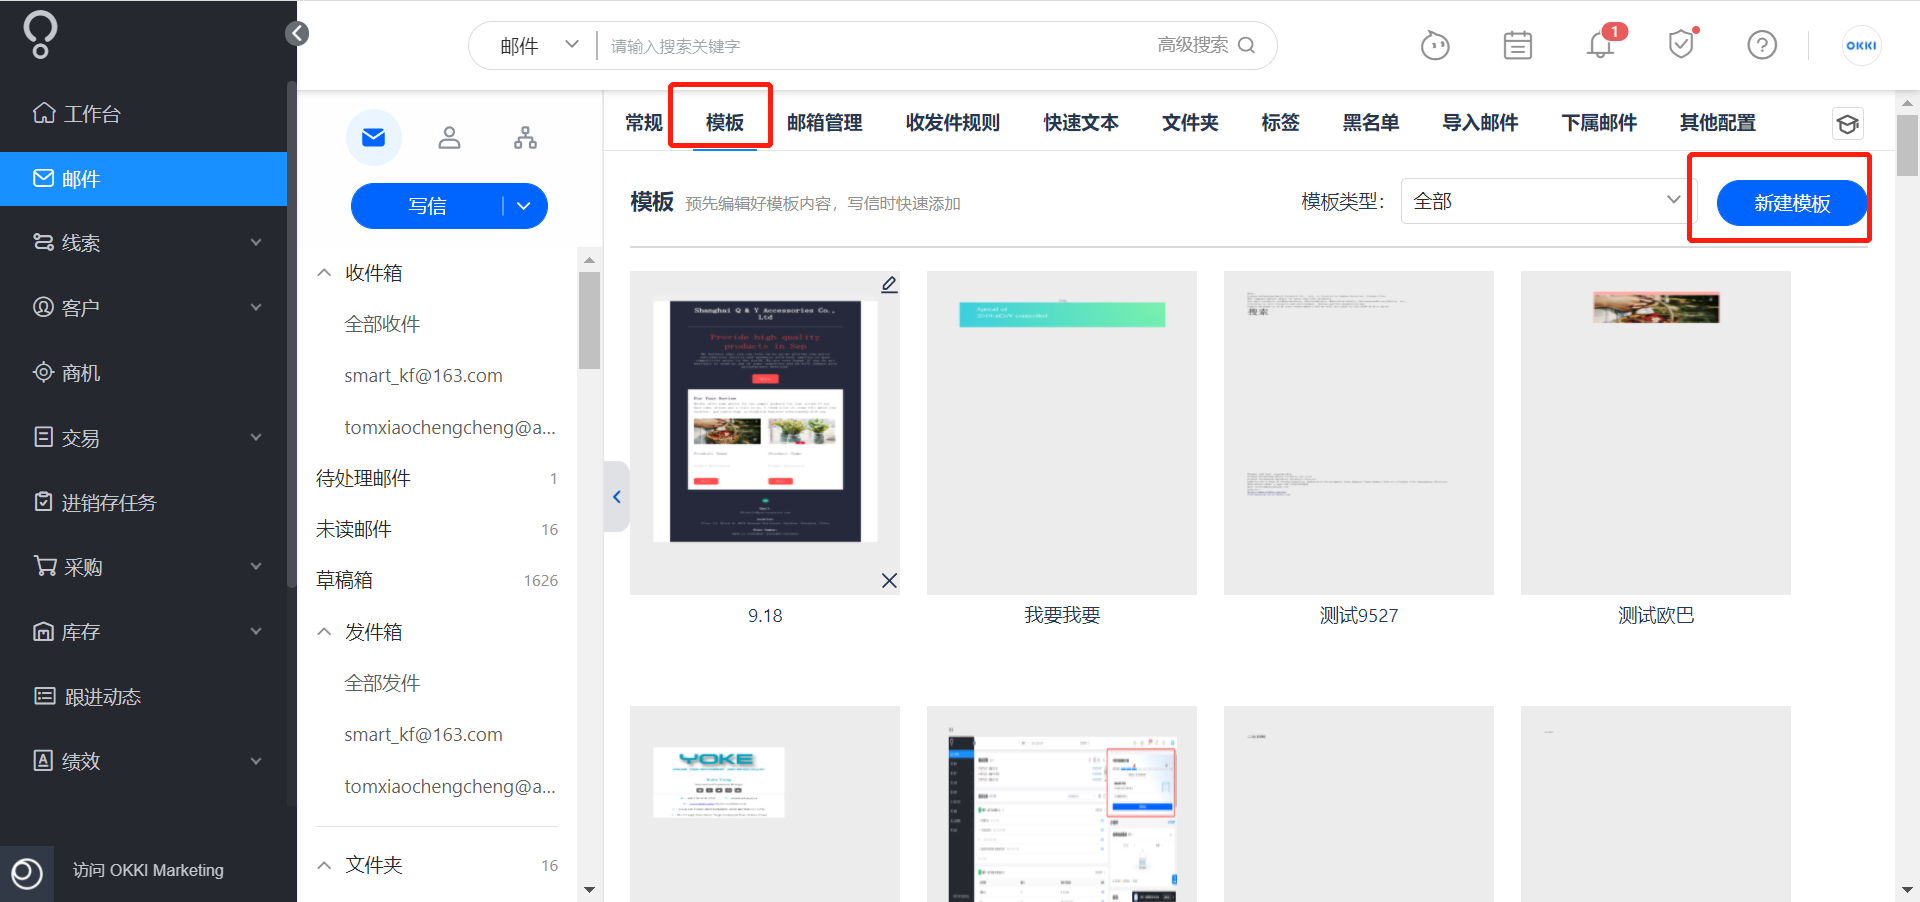
Task: Click the OKKI logo at top left
Action: click(x=40, y=35)
